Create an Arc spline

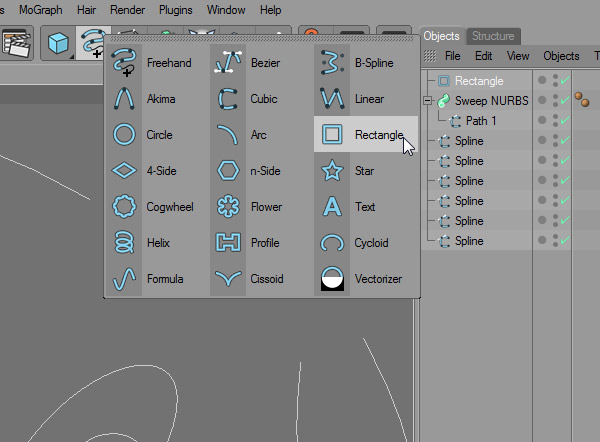click(x=261, y=135)
